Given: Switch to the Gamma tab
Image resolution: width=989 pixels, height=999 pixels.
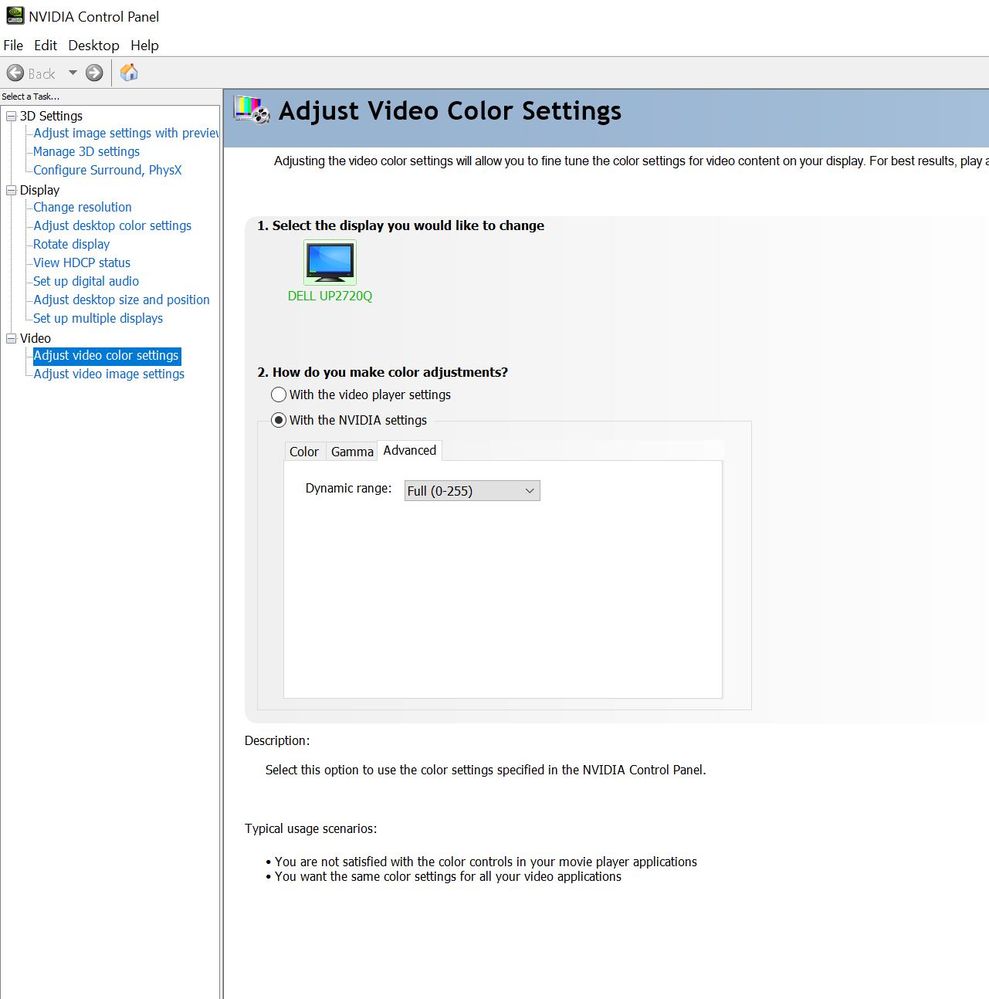Looking at the screenshot, I should 352,452.
